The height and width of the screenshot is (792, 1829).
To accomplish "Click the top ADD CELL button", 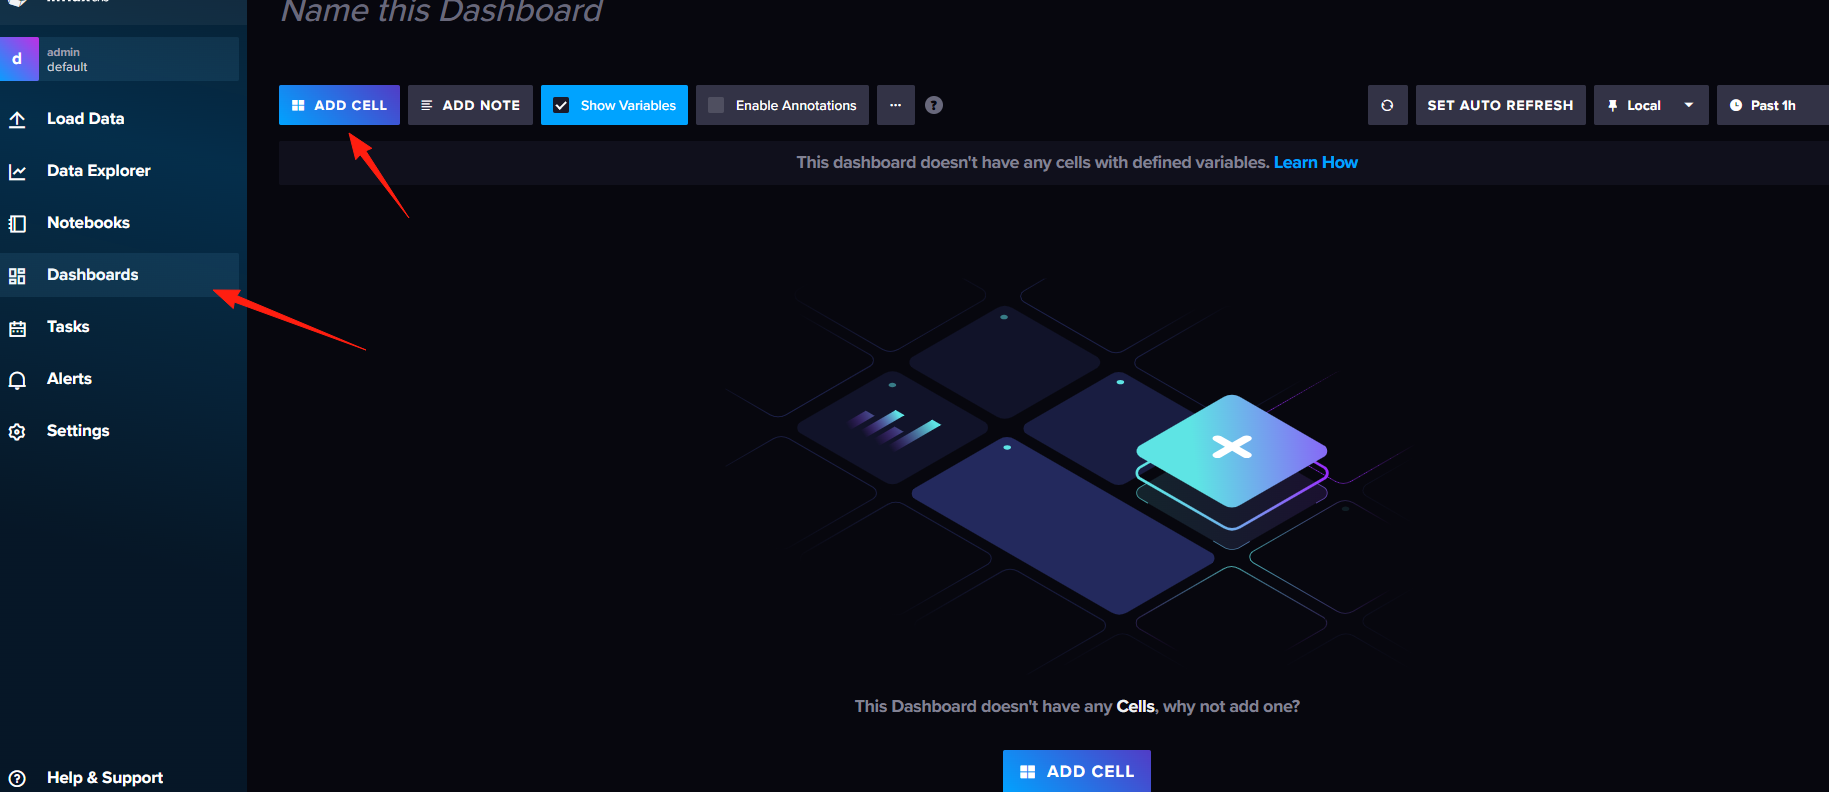I will pyautogui.click(x=339, y=105).
